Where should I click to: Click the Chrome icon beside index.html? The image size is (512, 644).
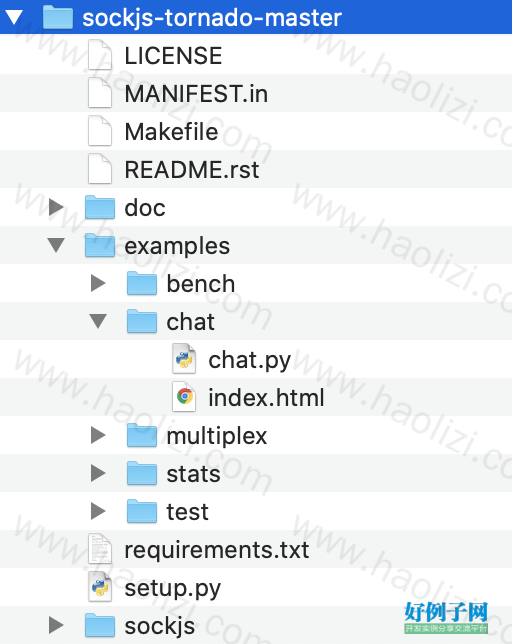pyautogui.click(x=184, y=397)
